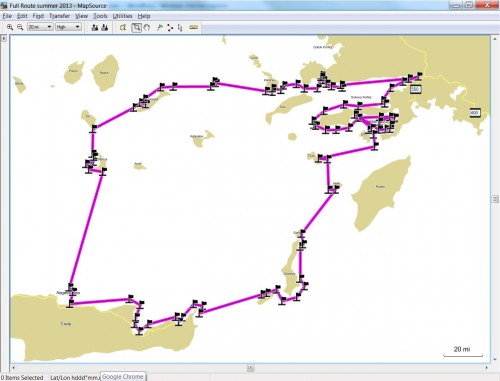500x381 pixels.
Task: Click the MapSource title bar app icon
Action: coord(4,5)
